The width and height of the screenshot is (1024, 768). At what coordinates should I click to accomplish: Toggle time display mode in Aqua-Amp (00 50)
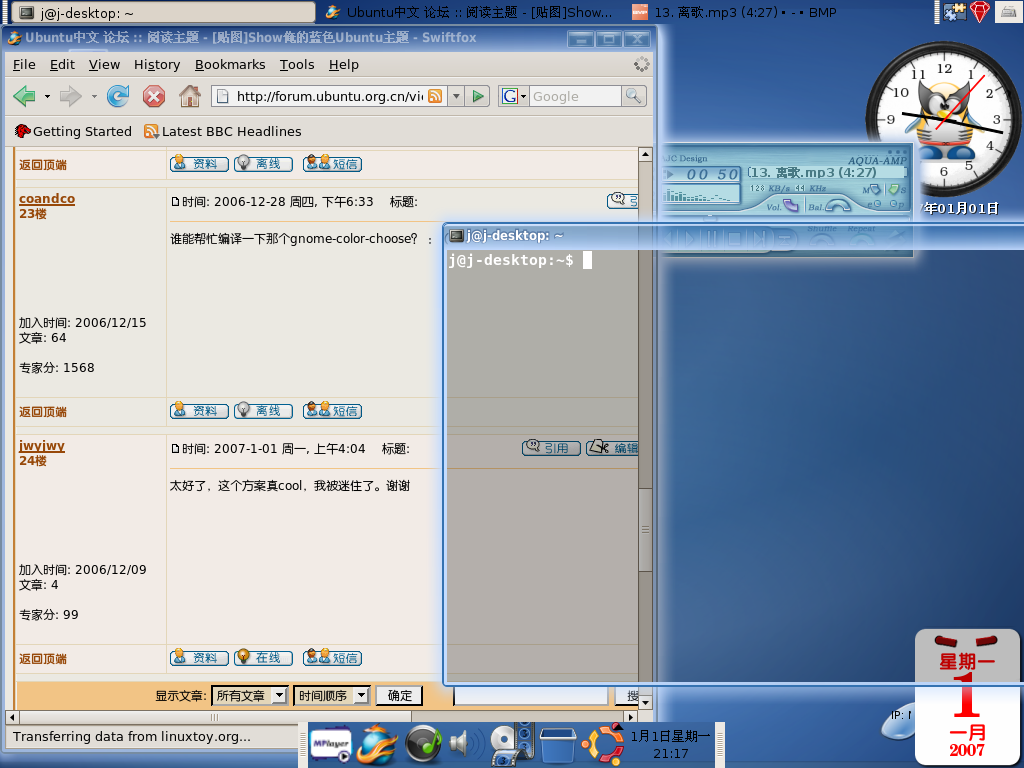711,174
